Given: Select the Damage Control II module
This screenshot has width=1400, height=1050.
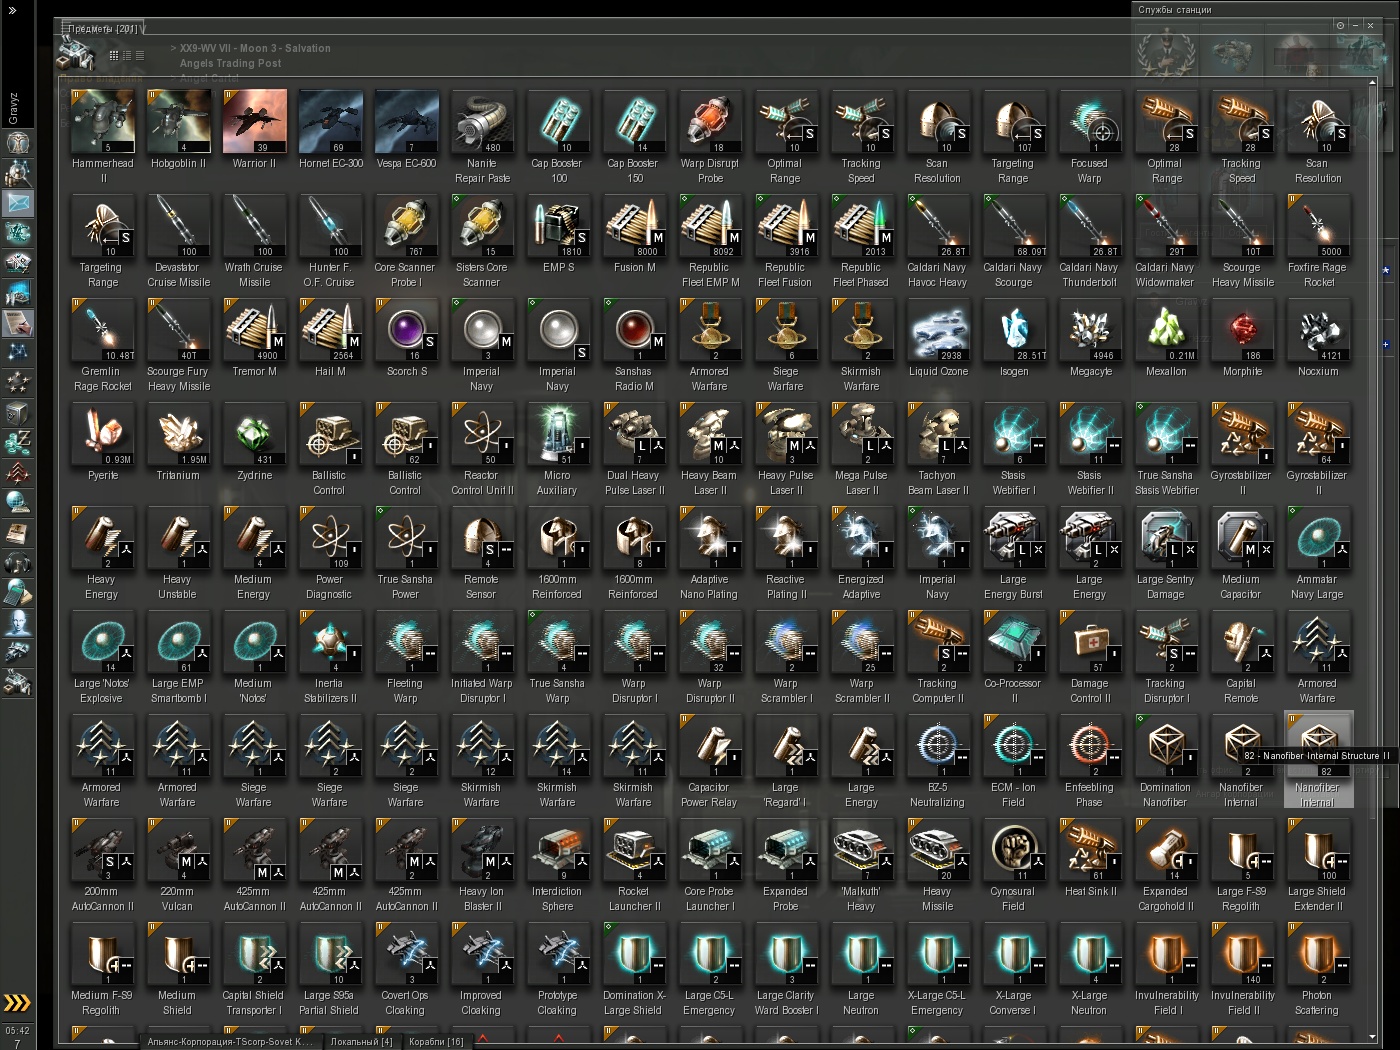Looking at the screenshot, I should (1091, 657).
